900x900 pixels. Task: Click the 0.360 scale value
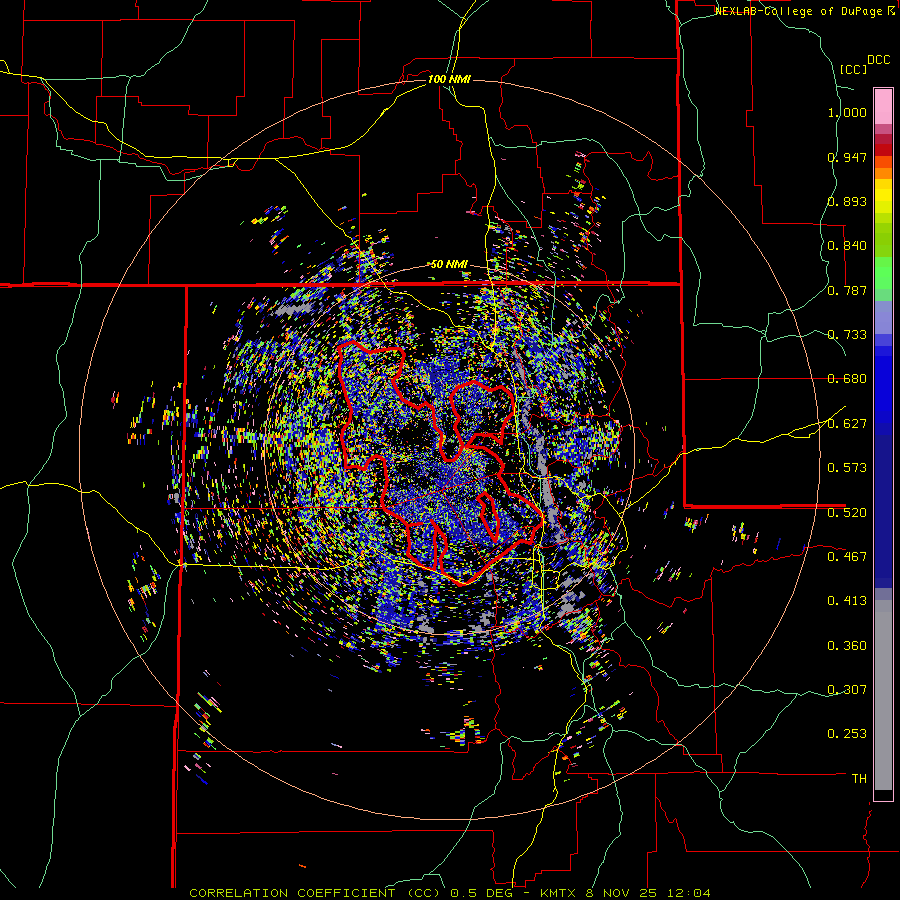pos(847,646)
